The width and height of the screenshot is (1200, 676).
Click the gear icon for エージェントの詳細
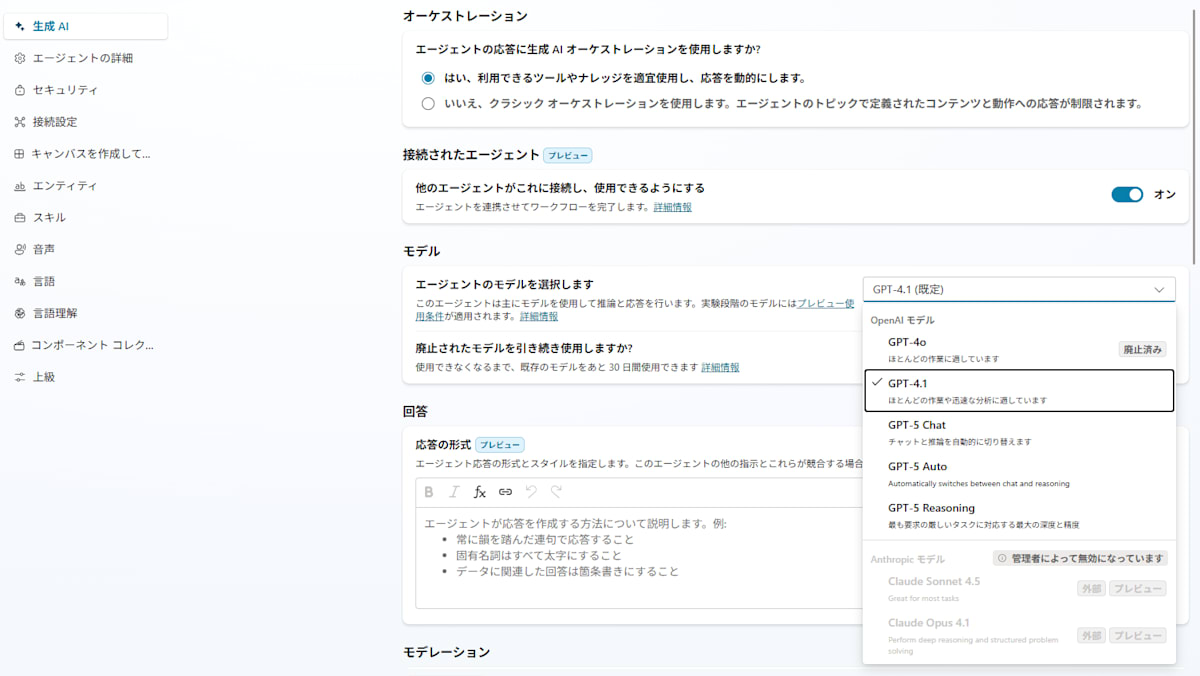[x=20, y=58]
